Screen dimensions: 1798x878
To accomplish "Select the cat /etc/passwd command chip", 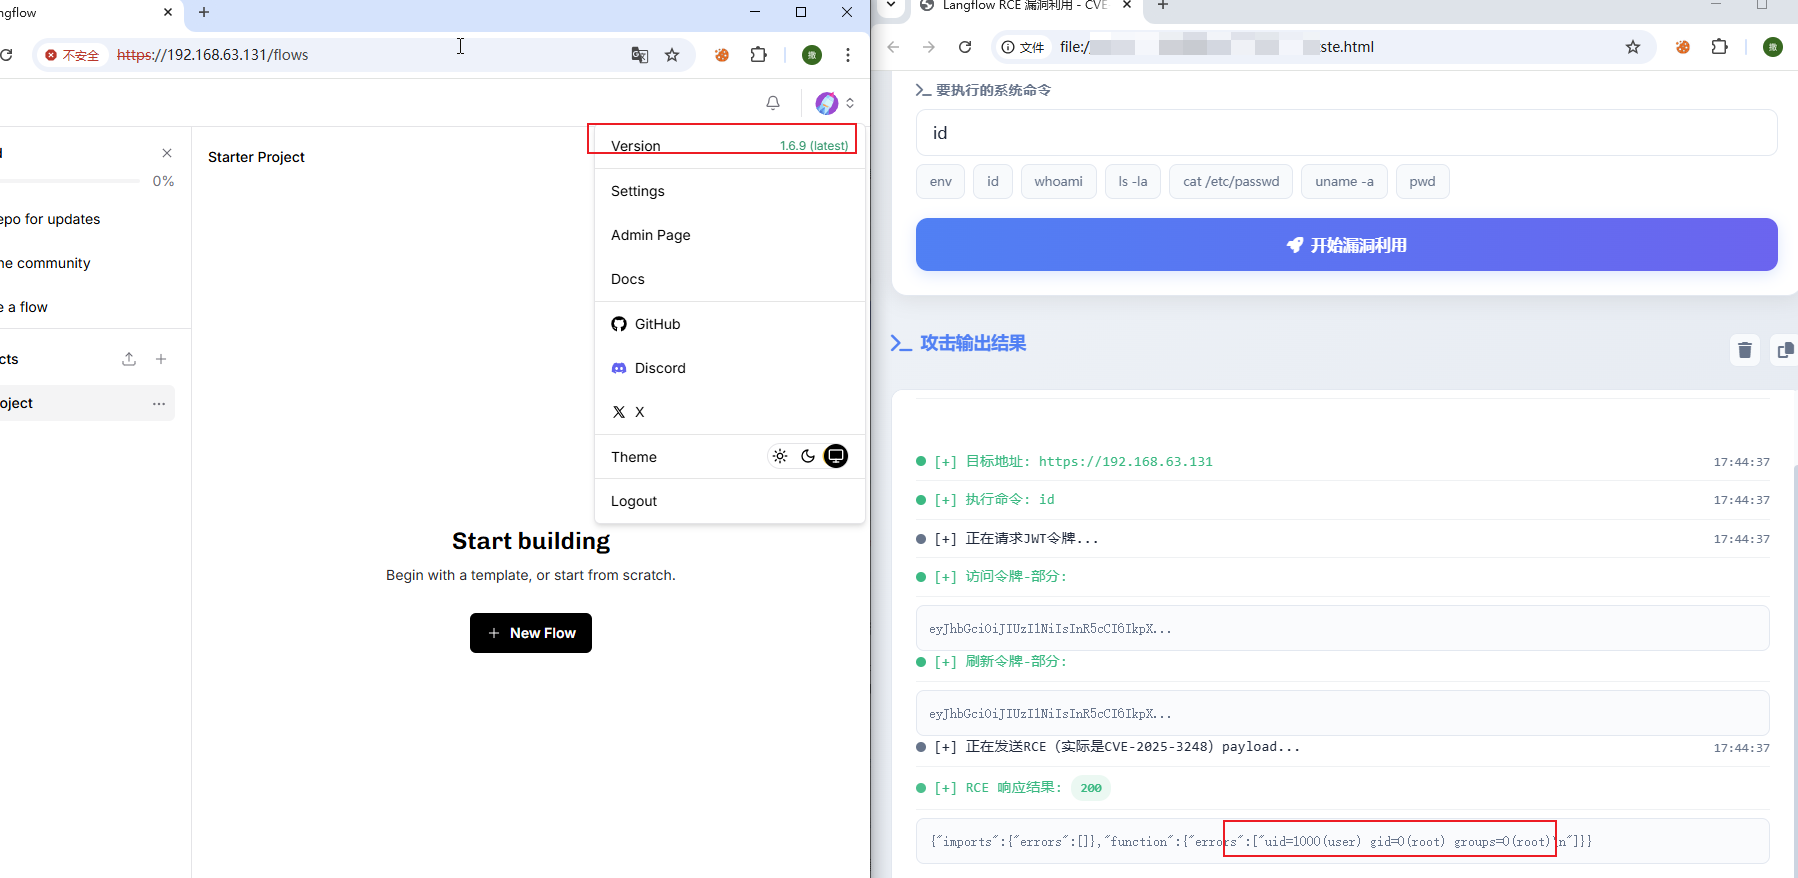I will click(1231, 182).
